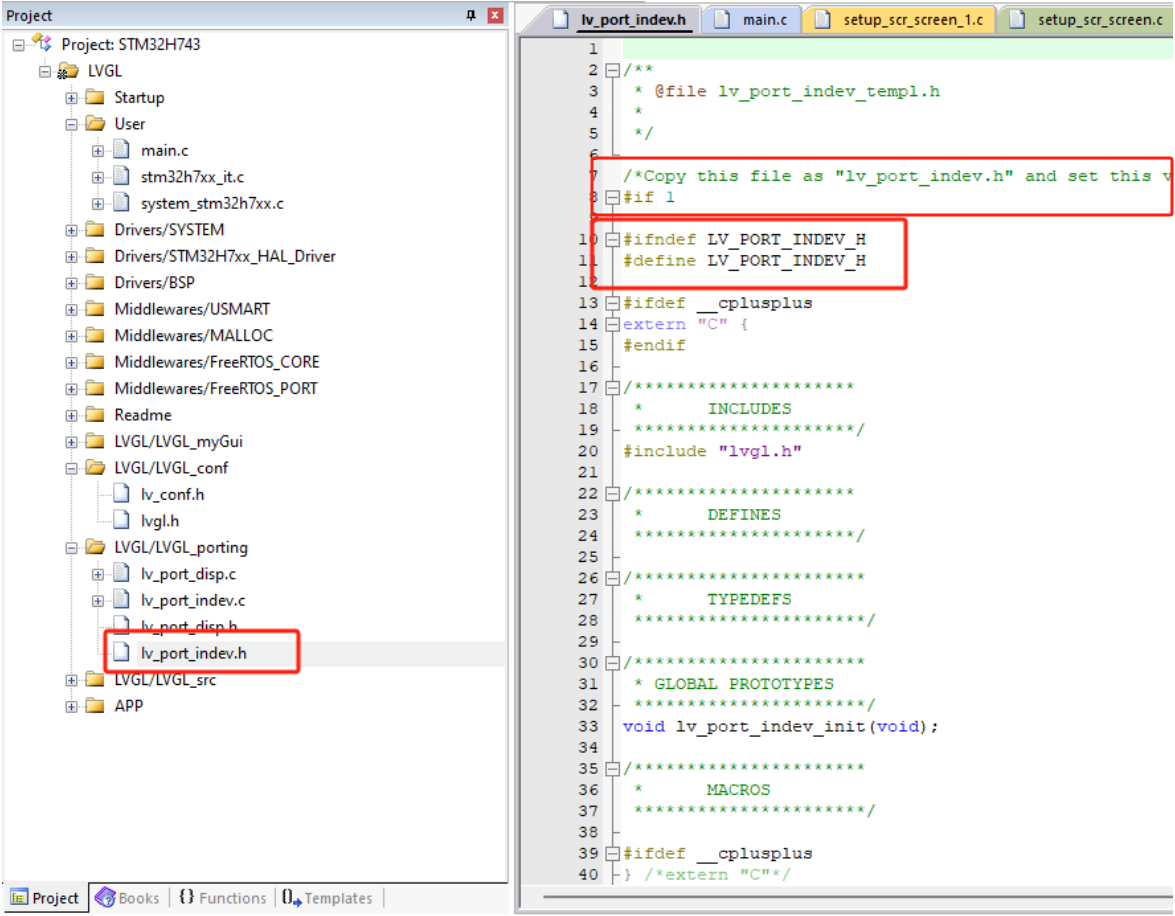Expand stm32h7xx_it.c dependencies

(97, 178)
